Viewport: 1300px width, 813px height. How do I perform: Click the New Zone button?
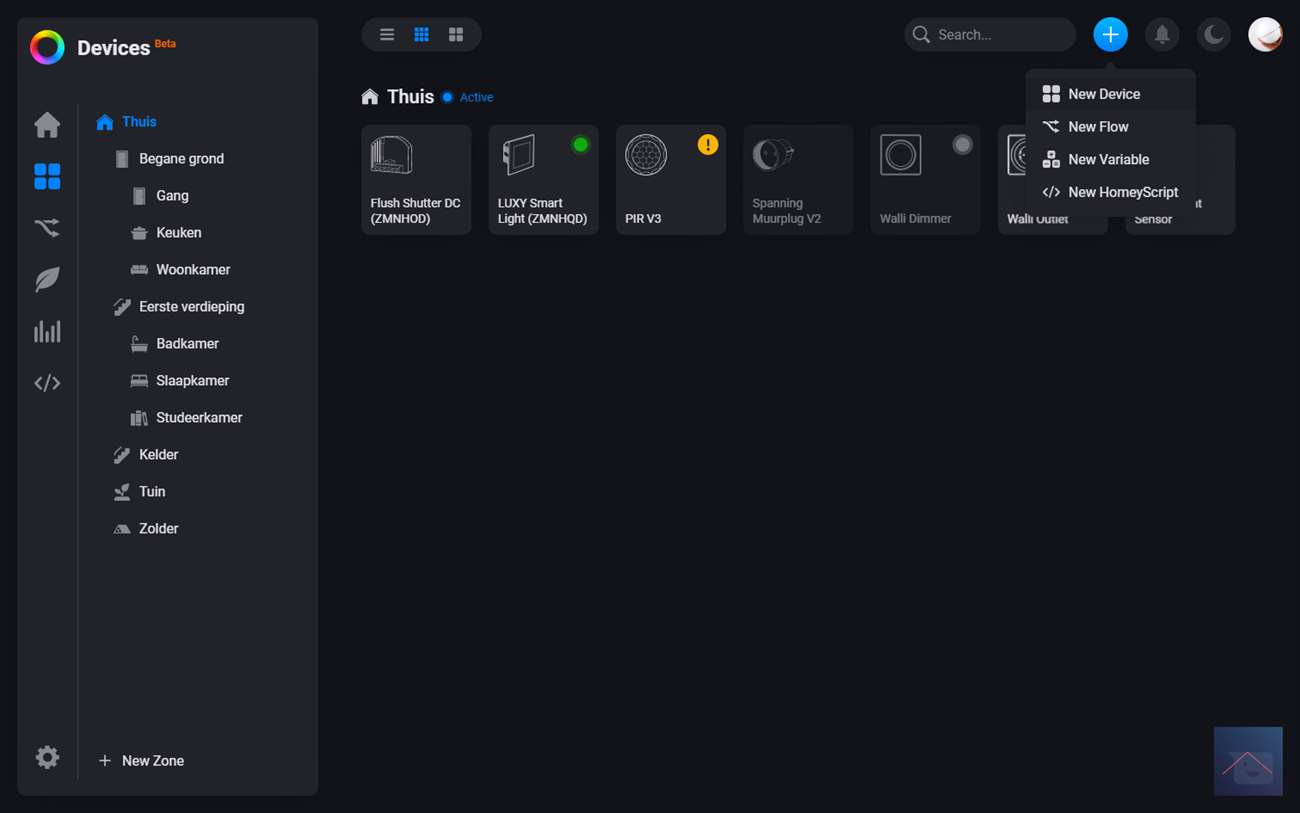coord(142,761)
